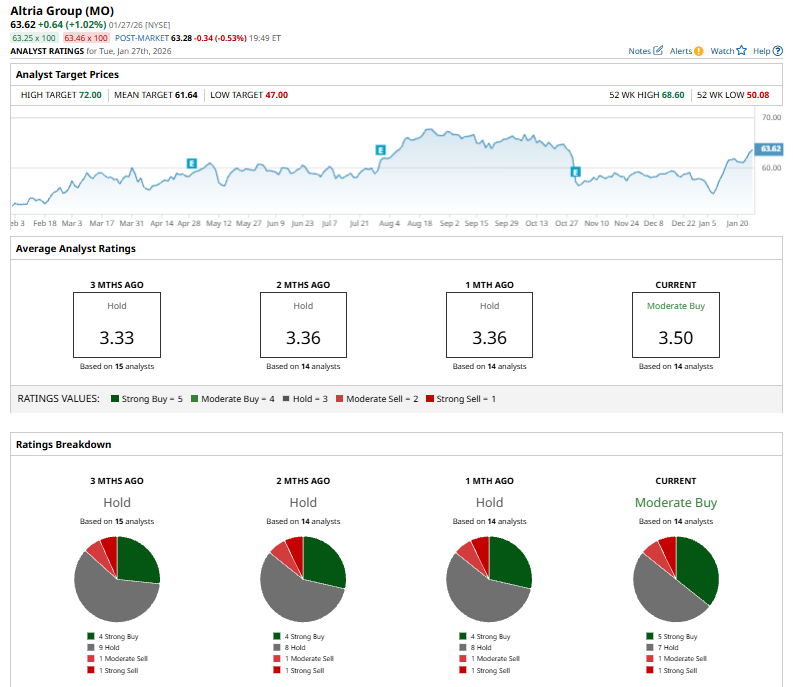
Task: Click HIGH TARGET 72.00 value
Action: [x=90, y=95]
